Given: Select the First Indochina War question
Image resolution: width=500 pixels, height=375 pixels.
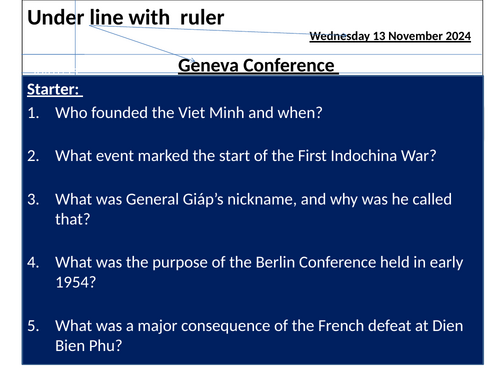Looking at the screenshot, I should (x=246, y=156).
